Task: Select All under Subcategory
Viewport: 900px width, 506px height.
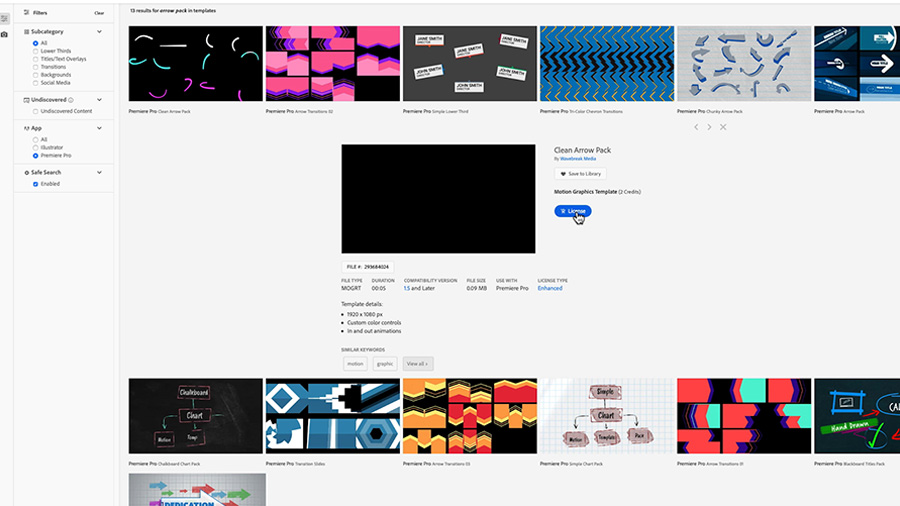Action: pos(36,43)
